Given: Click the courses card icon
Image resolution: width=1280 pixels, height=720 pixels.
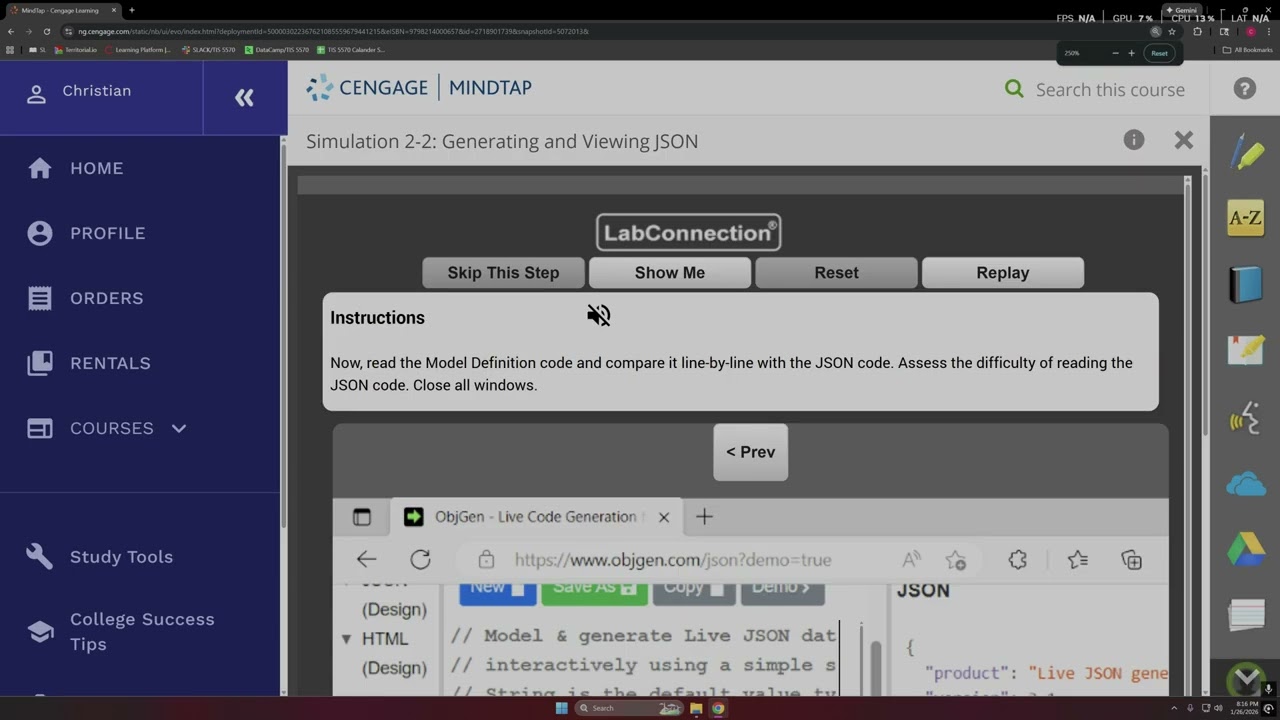Looking at the screenshot, I should [40, 428].
